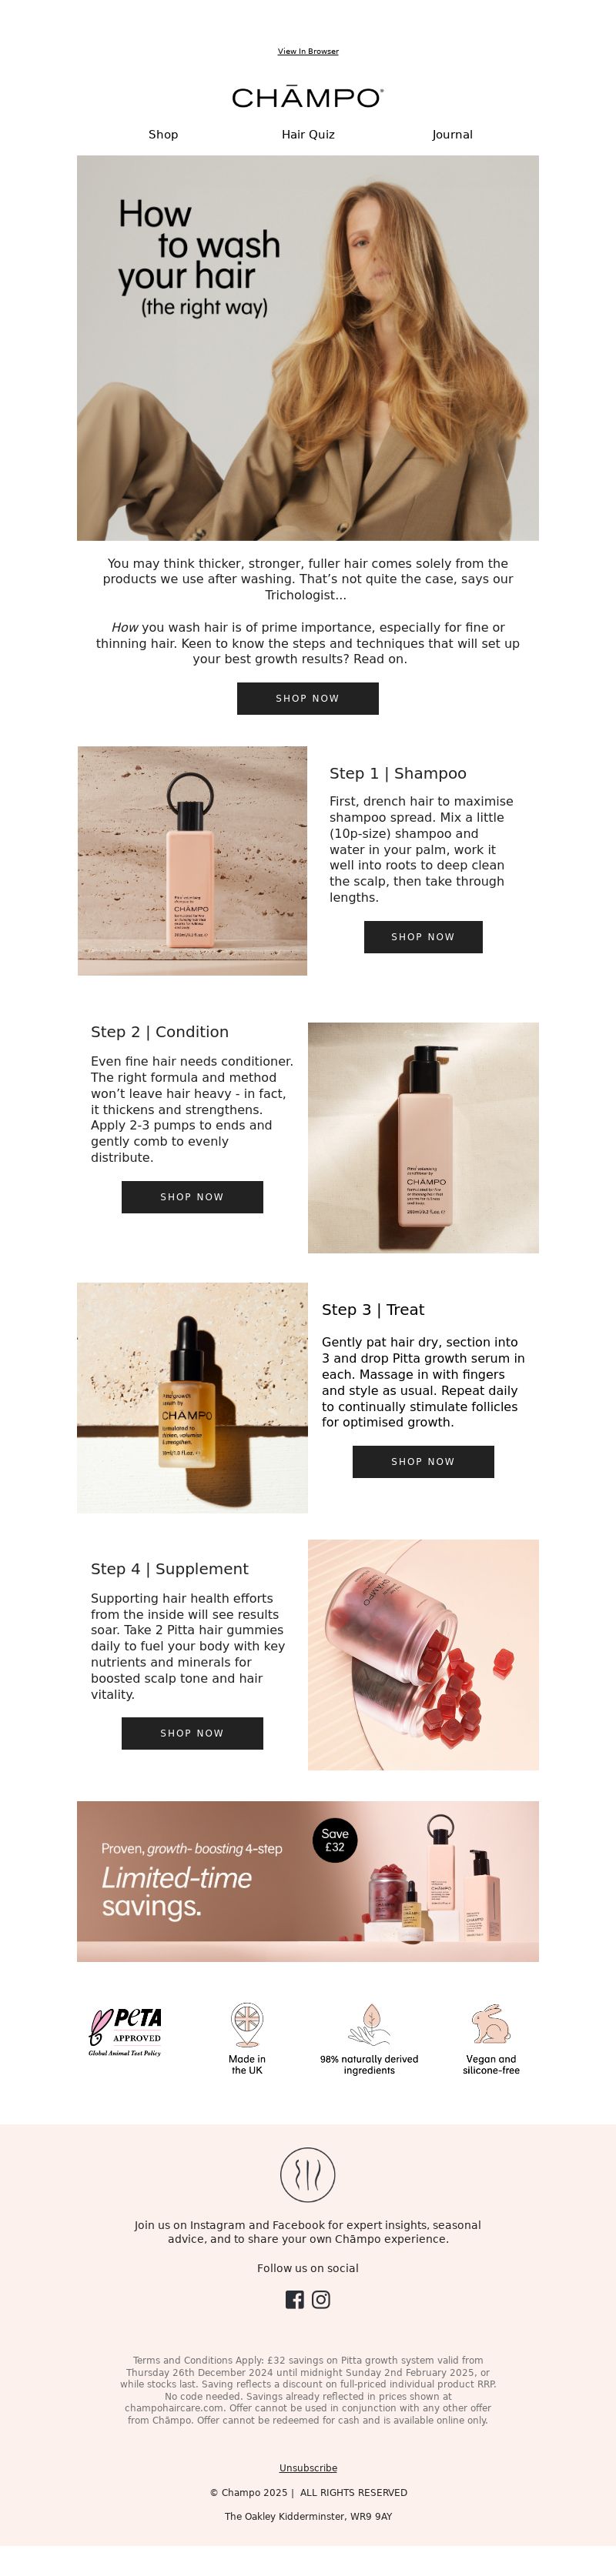Open the Limited-time savings banner
This screenshot has width=616, height=2576.
308,1881
